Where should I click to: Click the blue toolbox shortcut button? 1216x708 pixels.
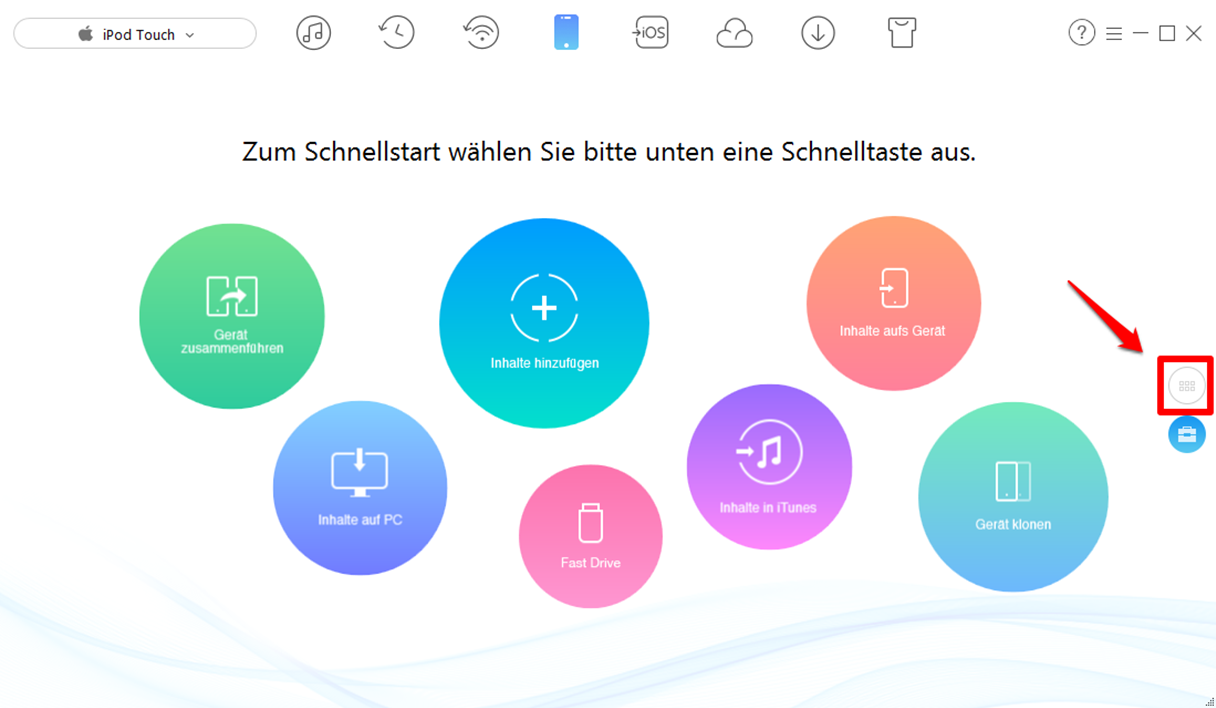coord(1187,434)
